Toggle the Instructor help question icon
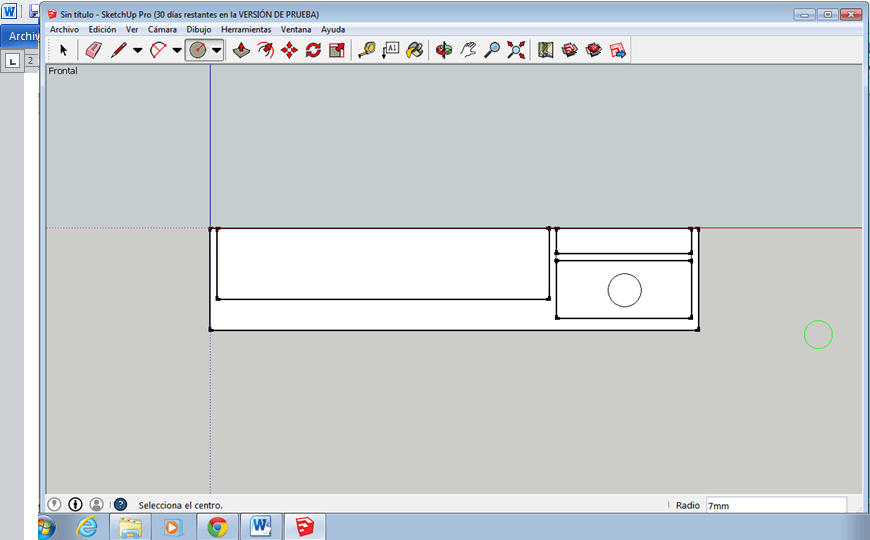This screenshot has width=870, height=540. (120, 504)
